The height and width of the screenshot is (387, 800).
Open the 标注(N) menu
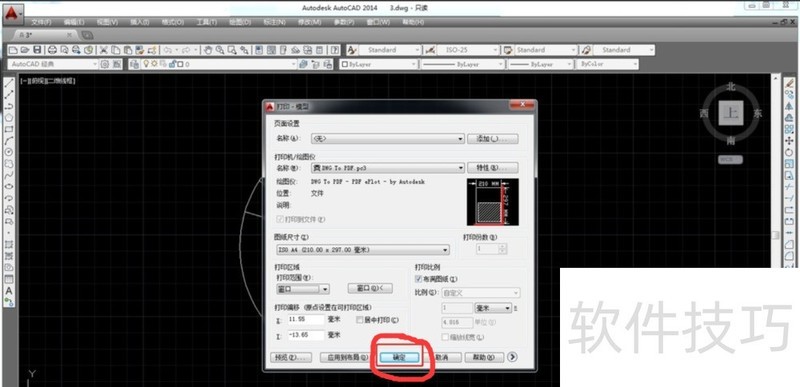[x=274, y=23]
